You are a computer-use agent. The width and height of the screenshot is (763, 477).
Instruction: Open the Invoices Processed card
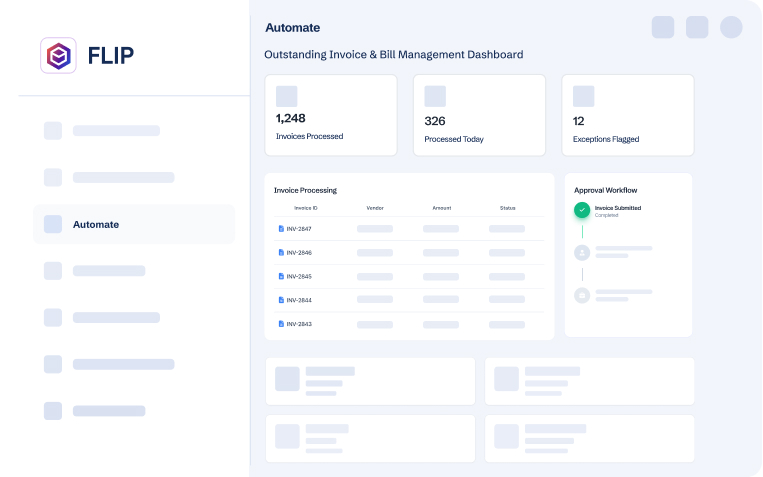click(330, 115)
